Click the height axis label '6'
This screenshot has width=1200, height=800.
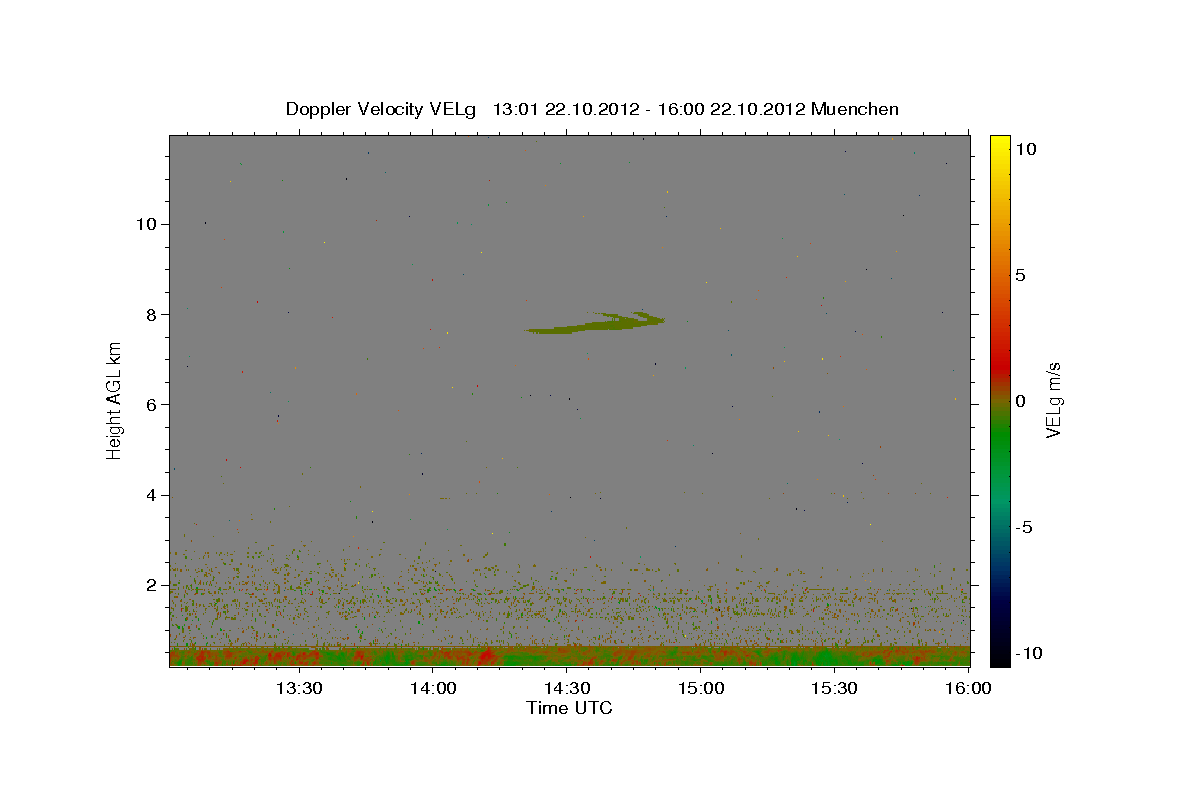coord(149,404)
